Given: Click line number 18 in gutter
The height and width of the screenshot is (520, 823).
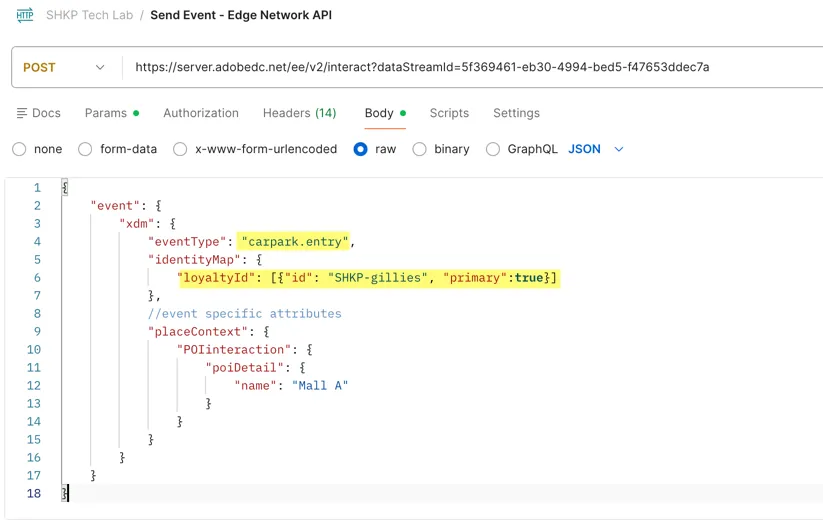Looking at the screenshot, I should (x=34, y=493).
